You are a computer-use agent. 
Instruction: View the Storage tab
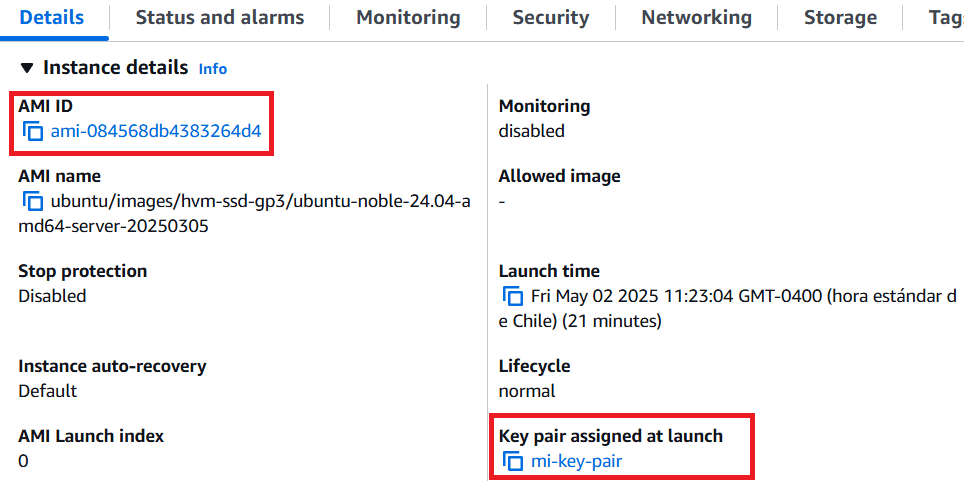(x=840, y=17)
